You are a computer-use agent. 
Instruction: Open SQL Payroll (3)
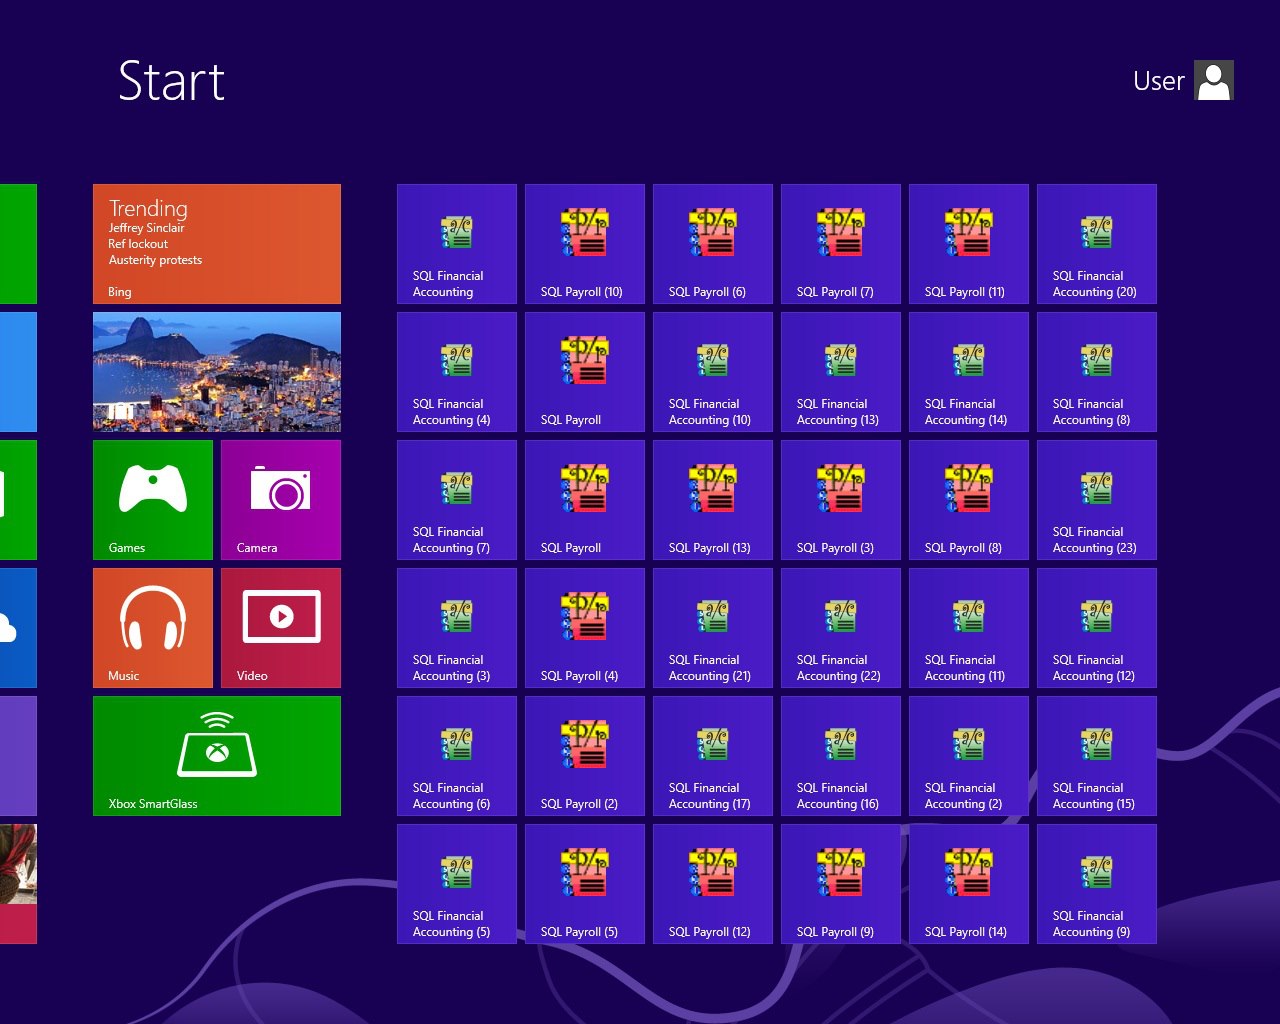click(x=841, y=500)
